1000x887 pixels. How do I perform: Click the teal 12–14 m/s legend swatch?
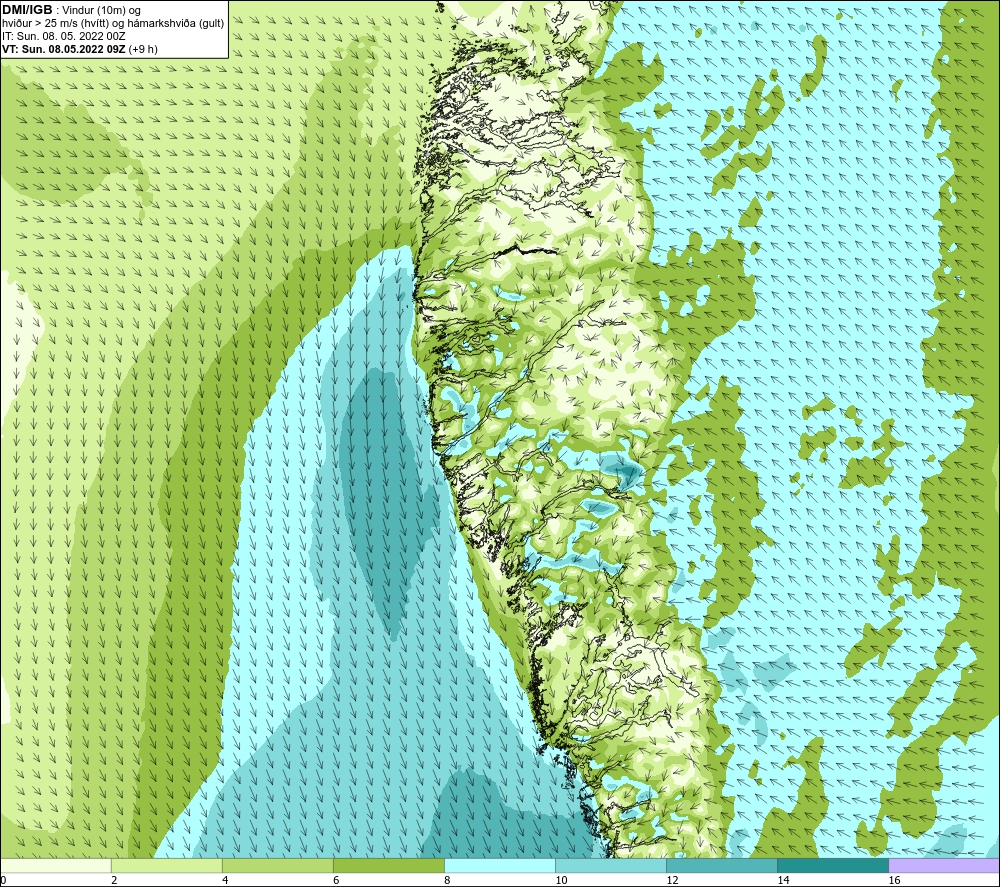coord(721,865)
